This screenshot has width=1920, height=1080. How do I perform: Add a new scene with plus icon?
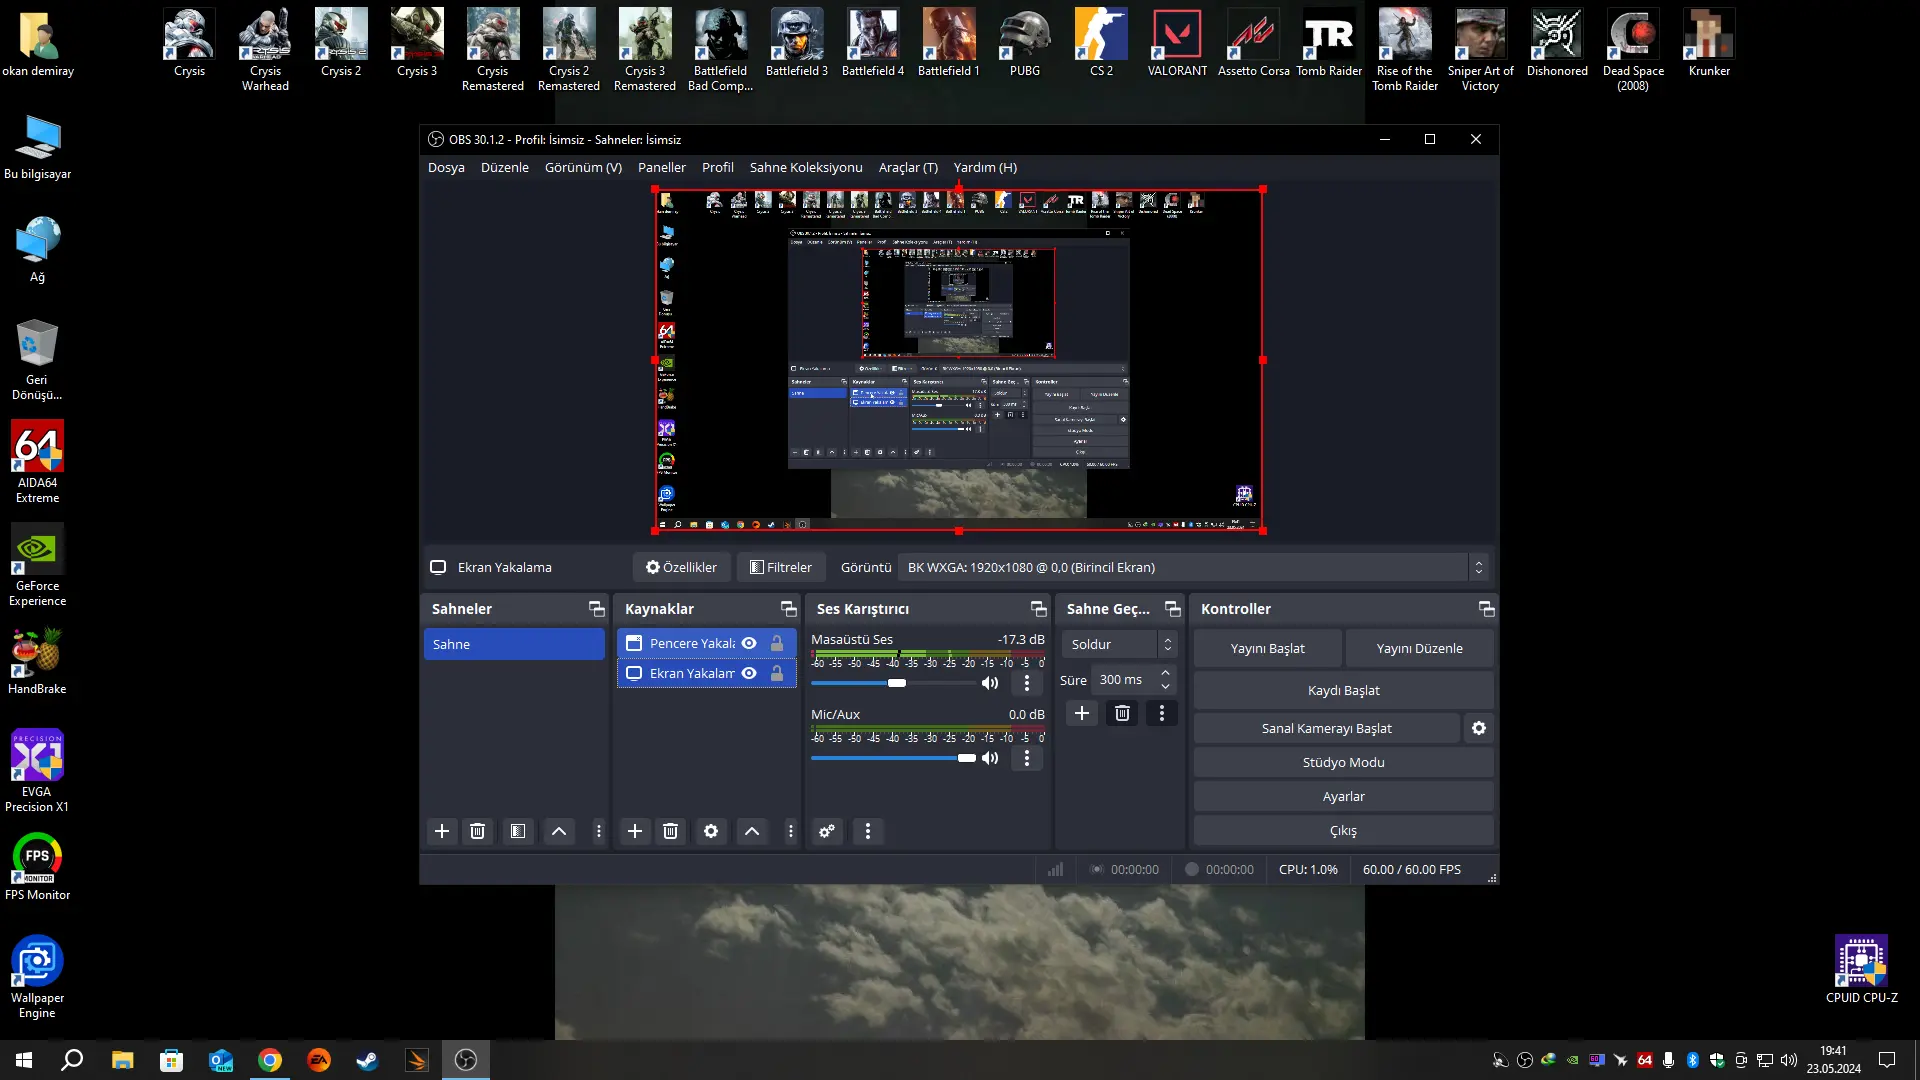pyautogui.click(x=441, y=831)
